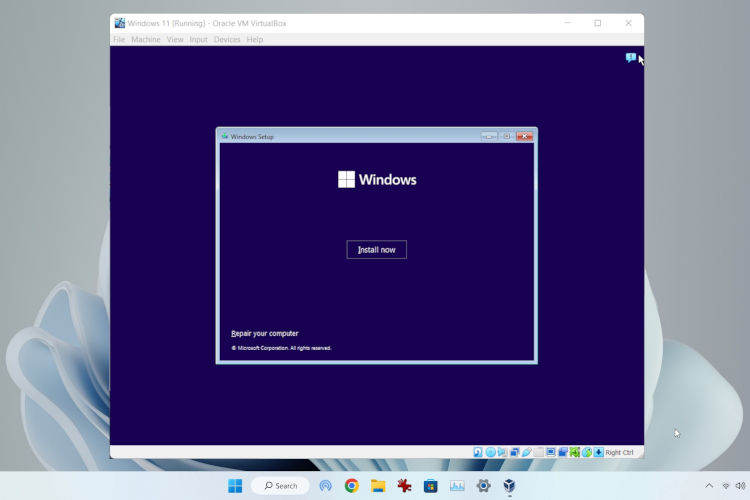Click the display settings status icon
The height and width of the screenshot is (500, 750).
[x=551, y=452]
